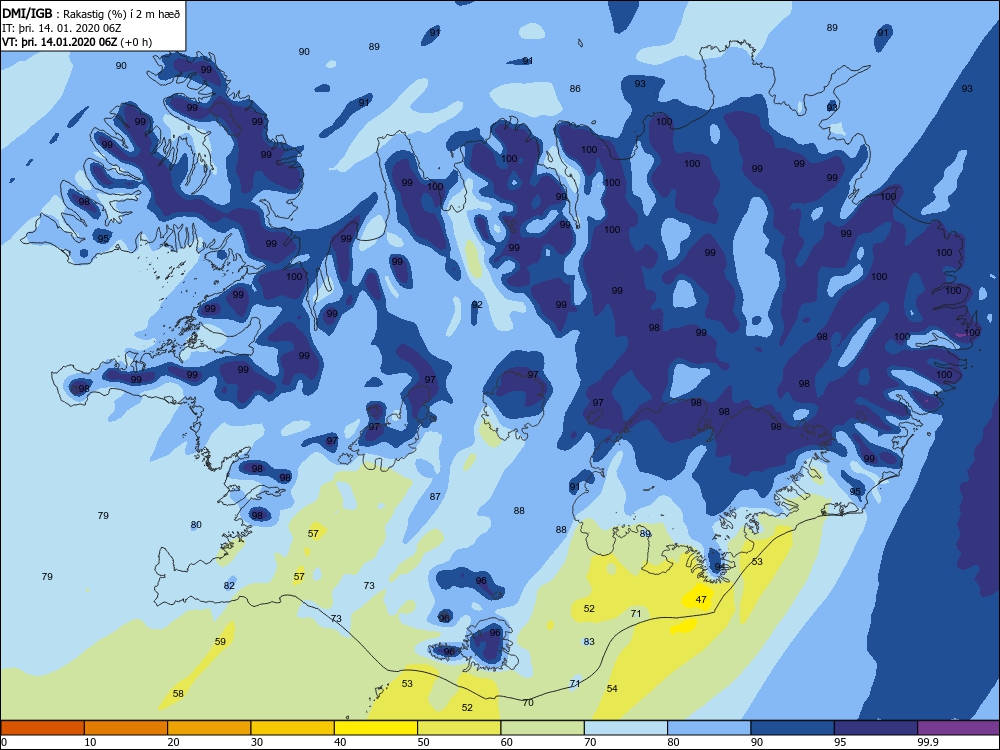Click the '47' humidity value on the map
Viewport: 1000px width, 750px height.
(x=701, y=599)
